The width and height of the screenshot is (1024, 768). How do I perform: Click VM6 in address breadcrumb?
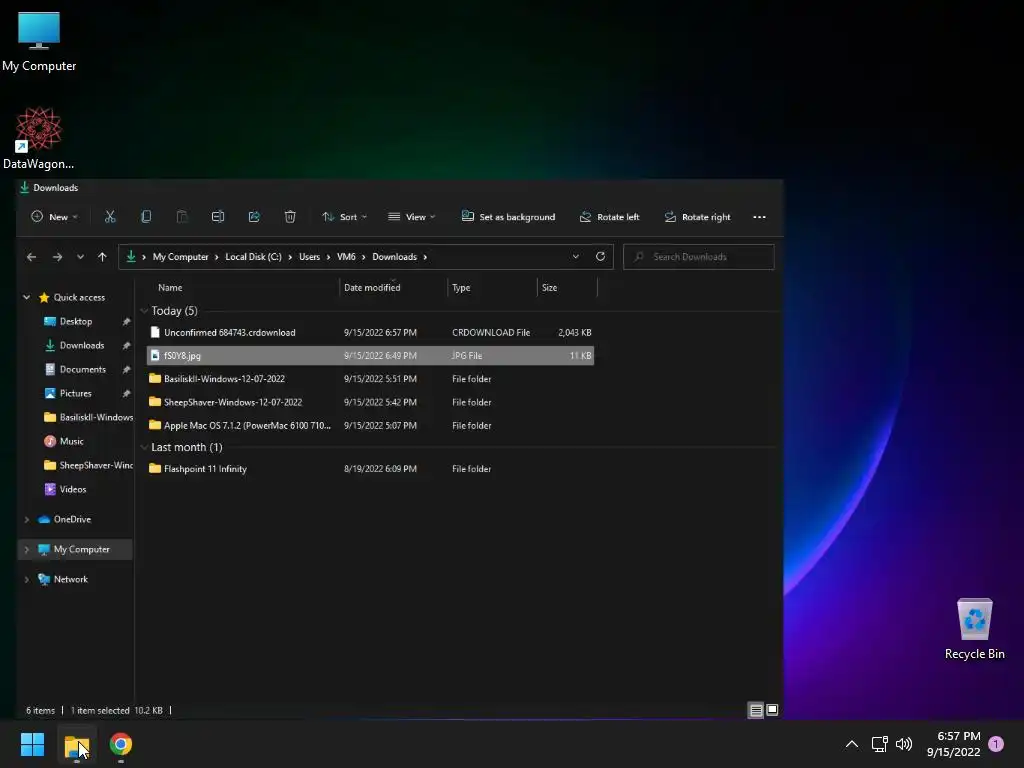click(x=346, y=257)
